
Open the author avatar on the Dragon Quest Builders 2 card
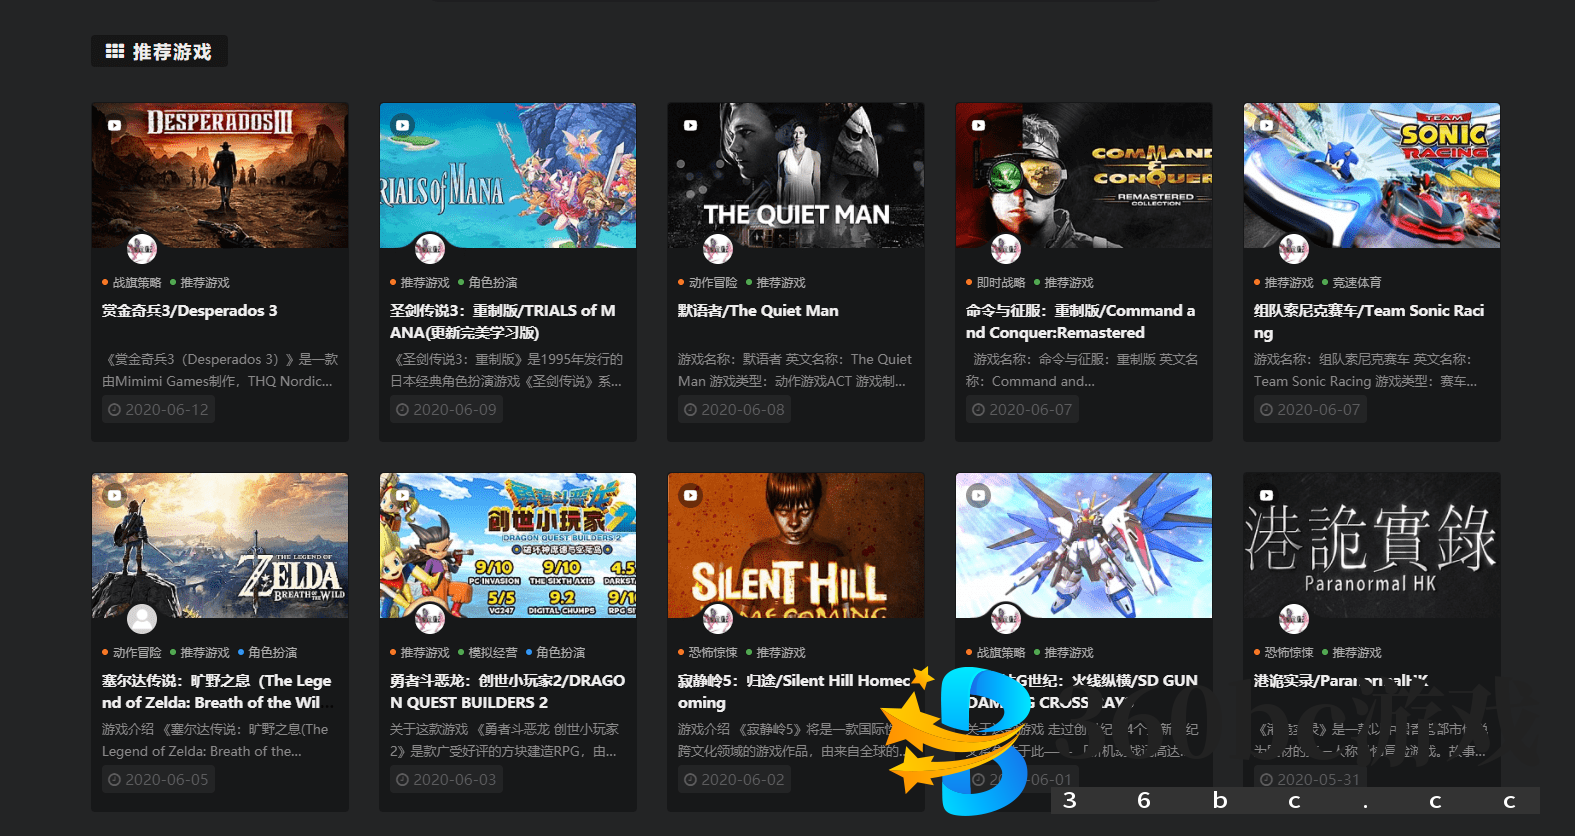(430, 618)
